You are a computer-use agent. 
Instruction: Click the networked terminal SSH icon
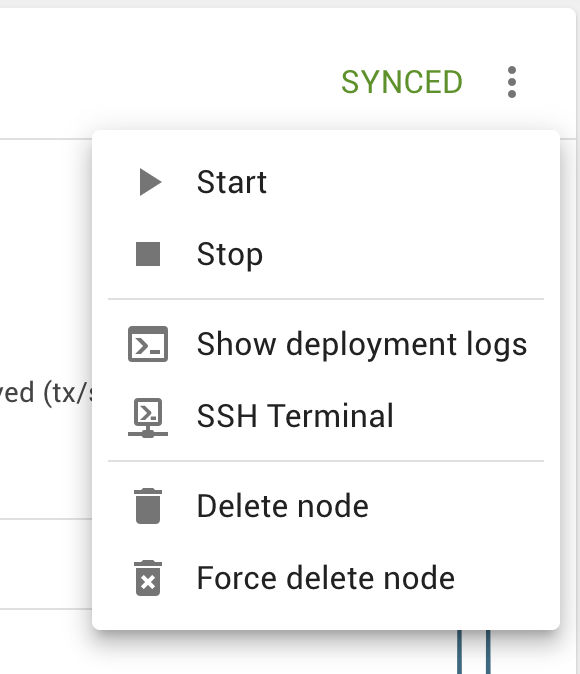(x=148, y=418)
